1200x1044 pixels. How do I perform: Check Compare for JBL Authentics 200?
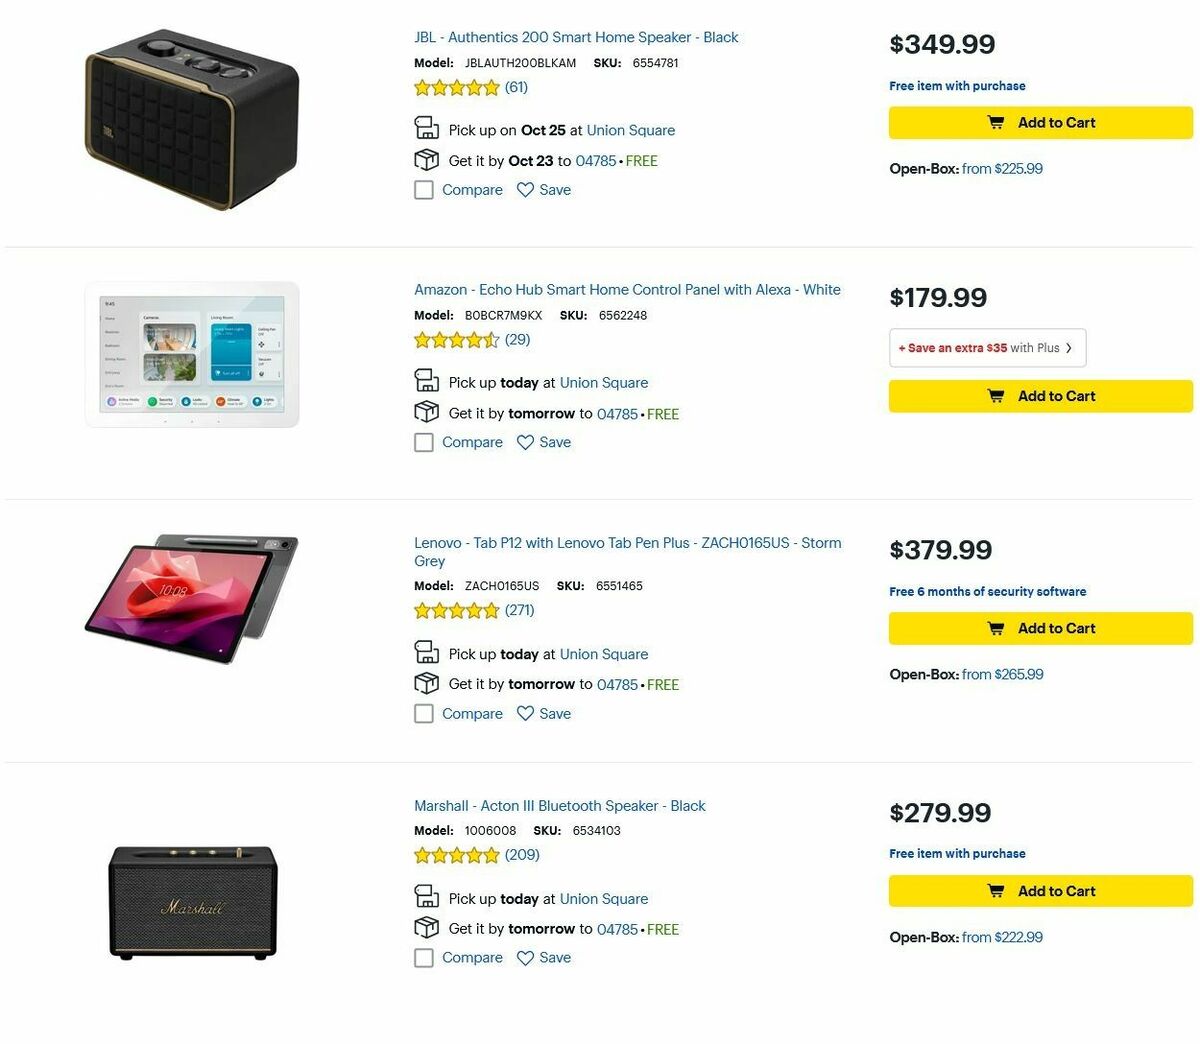click(x=424, y=189)
